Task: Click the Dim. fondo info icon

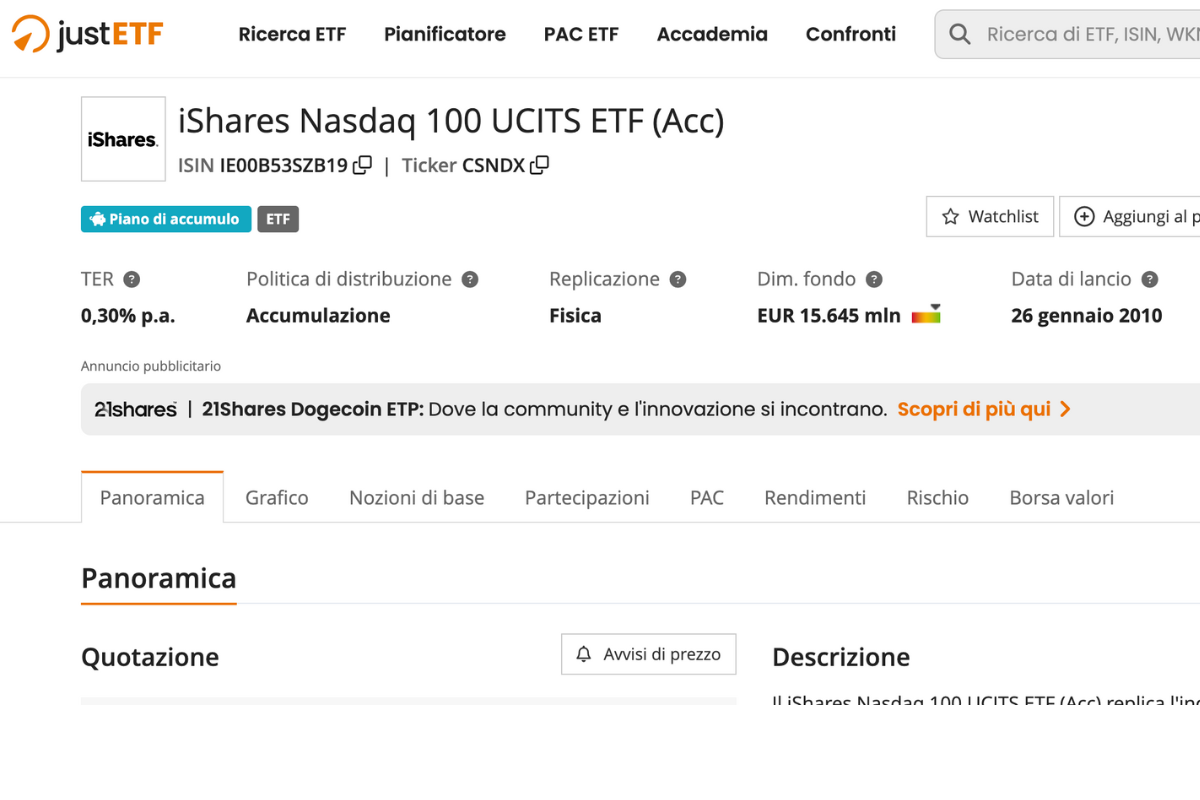Action: pyautogui.click(x=874, y=280)
